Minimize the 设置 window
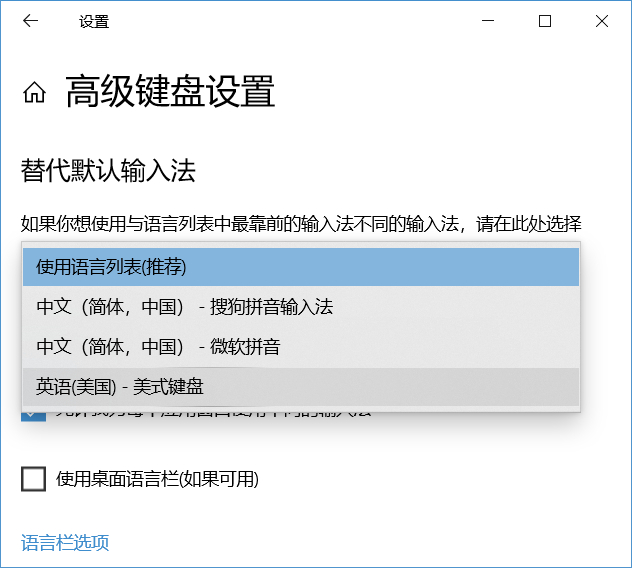 (488, 21)
